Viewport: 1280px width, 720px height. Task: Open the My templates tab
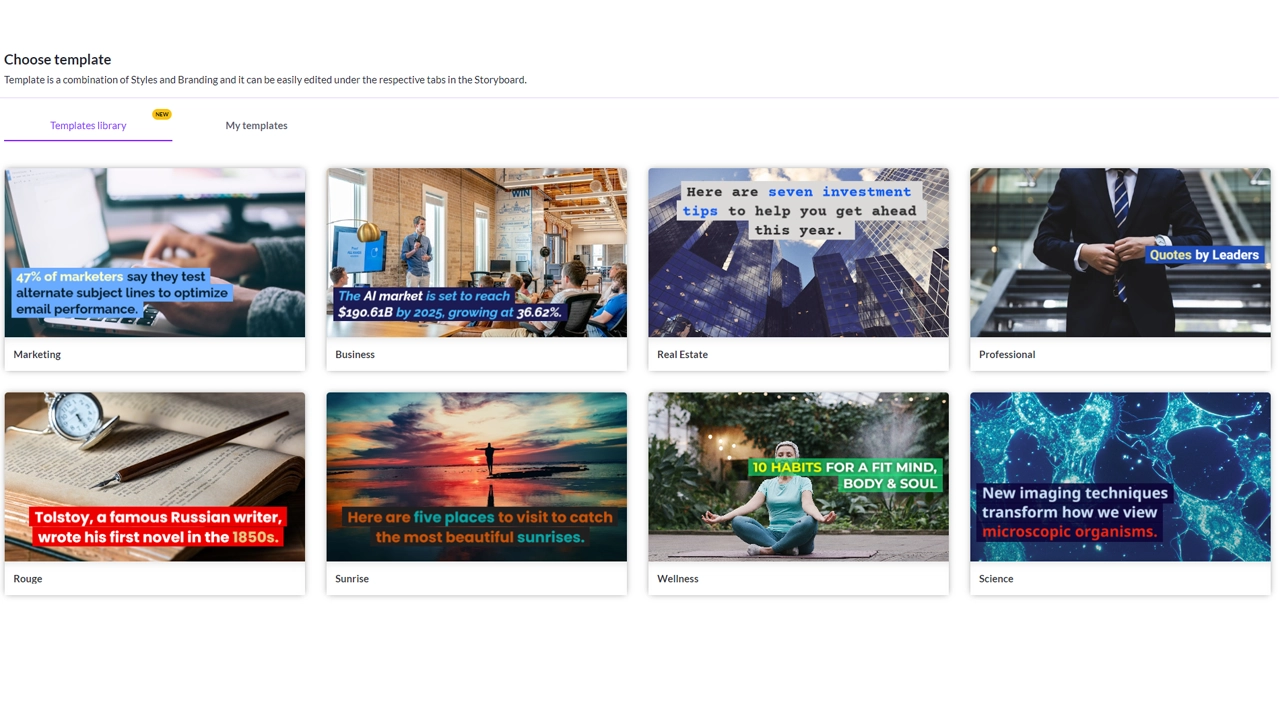(256, 125)
